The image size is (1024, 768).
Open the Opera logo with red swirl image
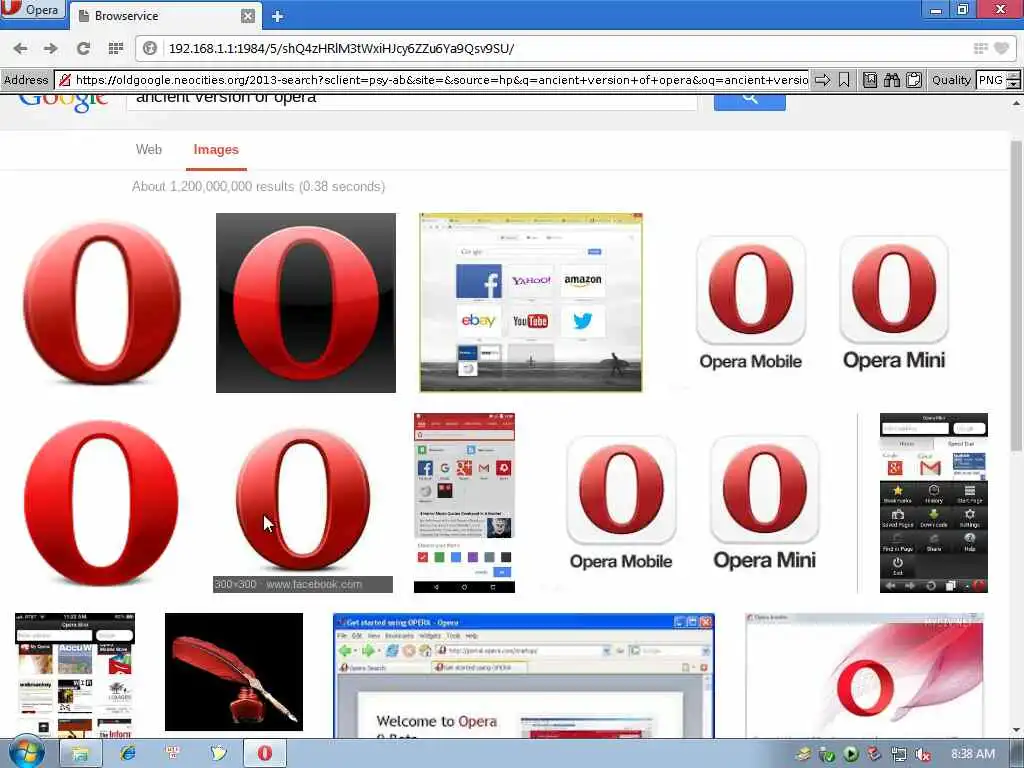point(865,675)
